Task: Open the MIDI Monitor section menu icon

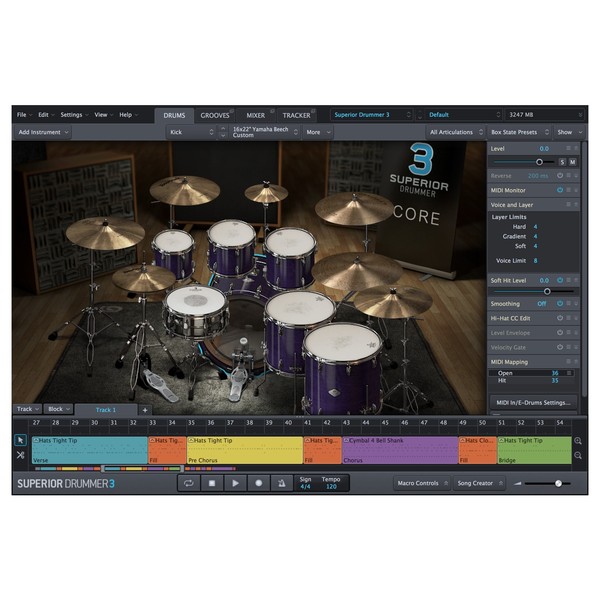Action: [x=569, y=190]
